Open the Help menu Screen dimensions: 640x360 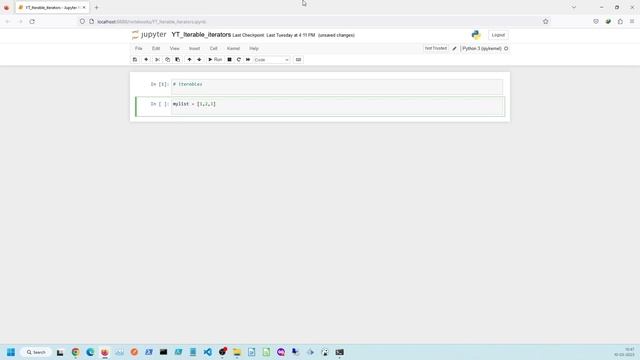point(254,49)
